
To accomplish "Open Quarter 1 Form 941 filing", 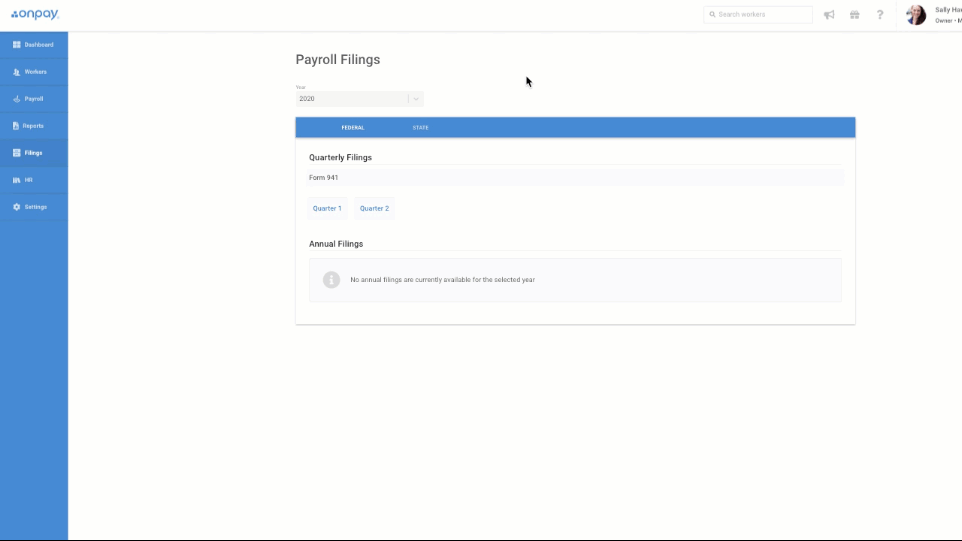I will pyautogui.click(x=327, y=209).
